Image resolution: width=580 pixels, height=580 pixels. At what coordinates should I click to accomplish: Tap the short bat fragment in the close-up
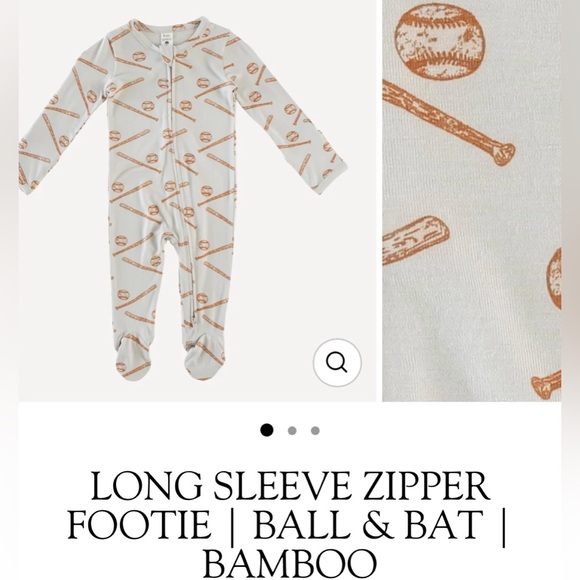pos(416,241)
